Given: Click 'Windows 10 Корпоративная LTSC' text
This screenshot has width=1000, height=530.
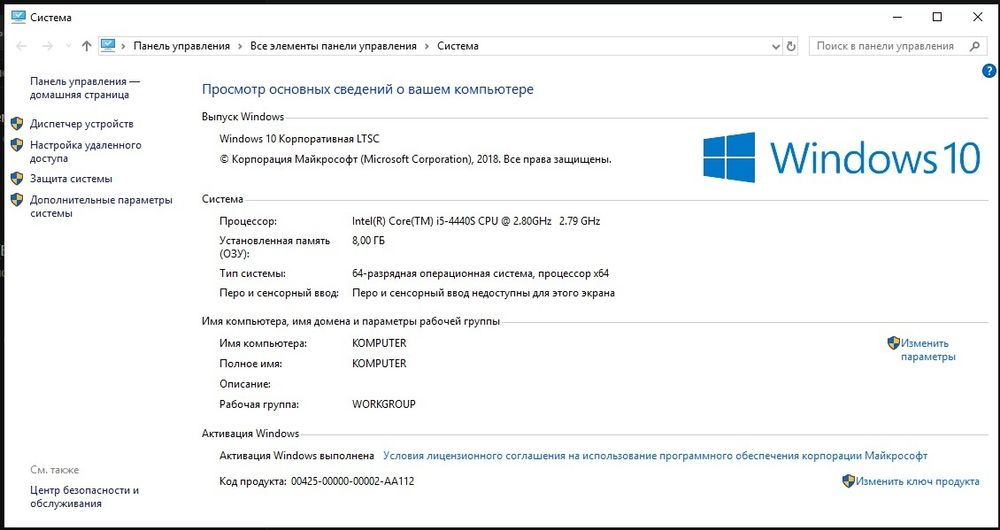Looking at the screenshot, I should coord(299,139).
